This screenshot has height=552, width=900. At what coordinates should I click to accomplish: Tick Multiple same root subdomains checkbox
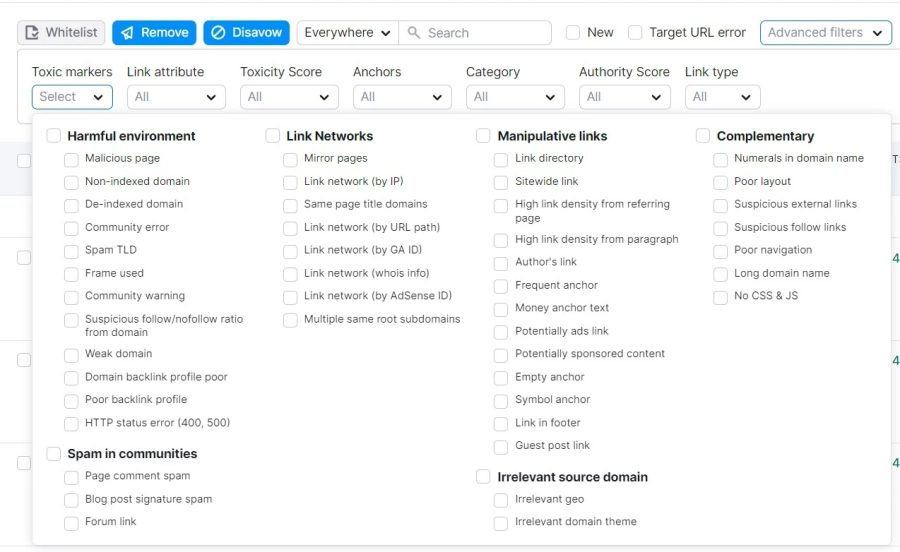coord(290,320)
